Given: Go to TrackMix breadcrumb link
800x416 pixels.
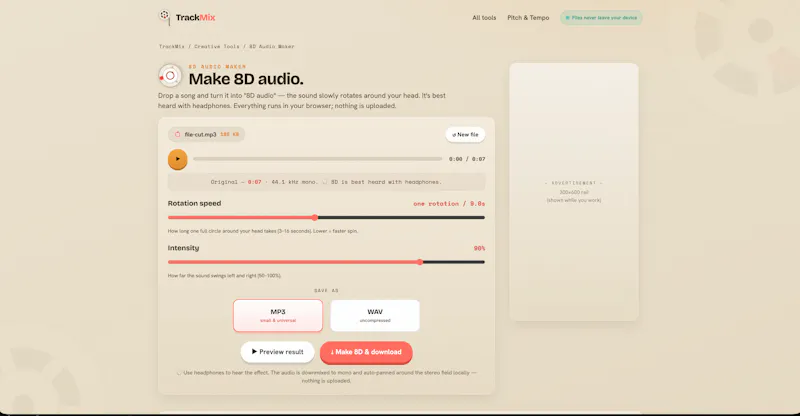Looking at the screenshot, I should pyautogui.click(x=171, y=46).
